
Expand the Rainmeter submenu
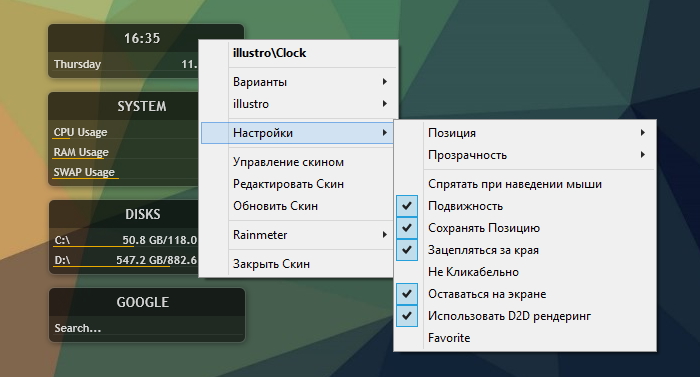(298, 235)
